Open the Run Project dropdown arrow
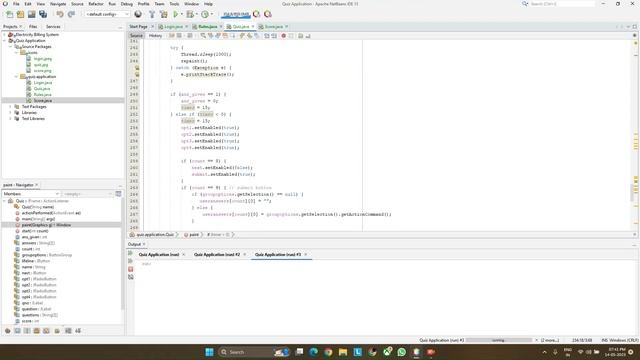 pos(182,14)
